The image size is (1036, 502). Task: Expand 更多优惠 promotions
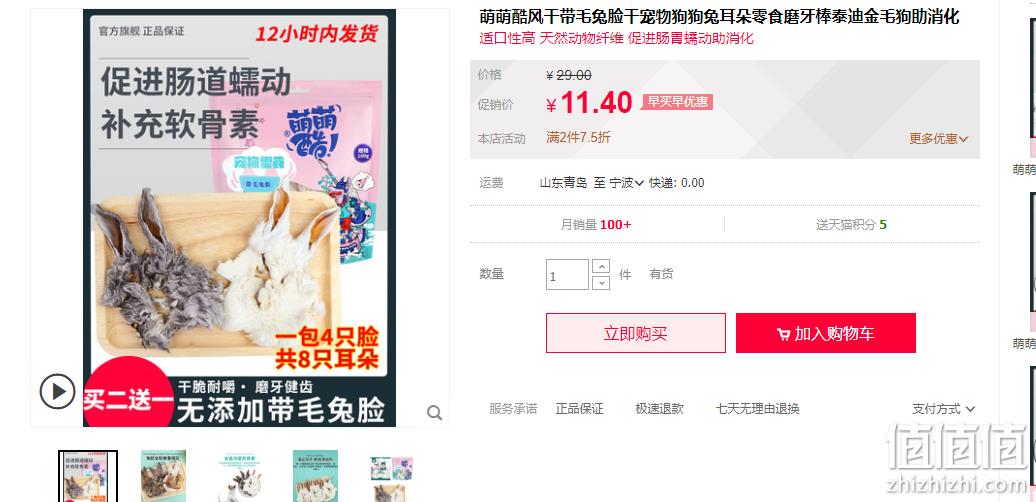coord(938,139)
